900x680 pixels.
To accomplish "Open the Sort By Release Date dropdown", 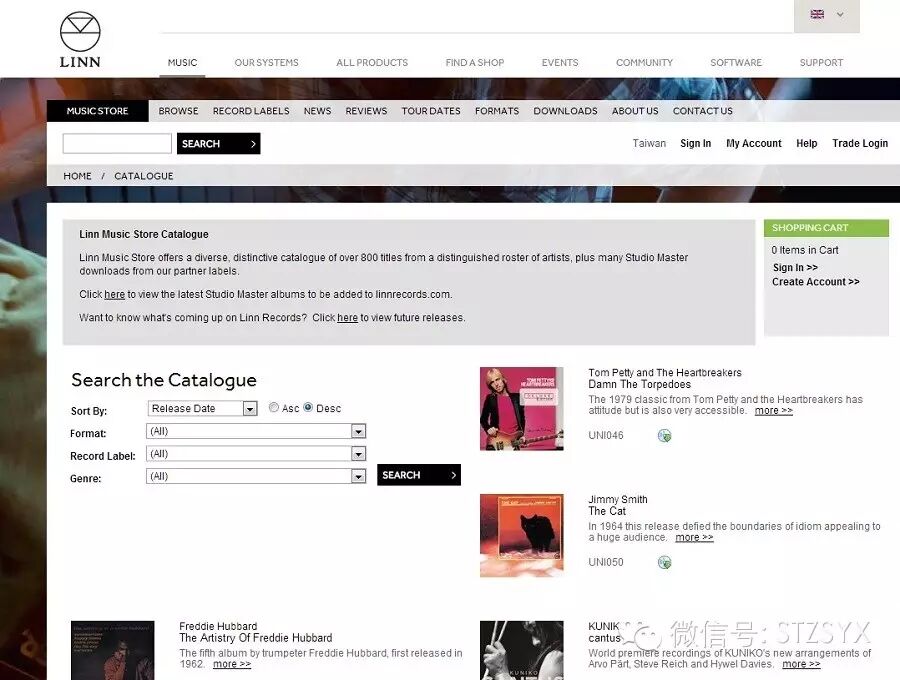I will click(203, 409).
